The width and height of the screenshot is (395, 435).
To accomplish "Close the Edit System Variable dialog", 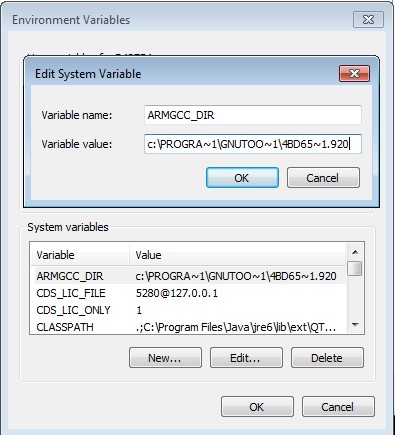I will pos(354,73).
